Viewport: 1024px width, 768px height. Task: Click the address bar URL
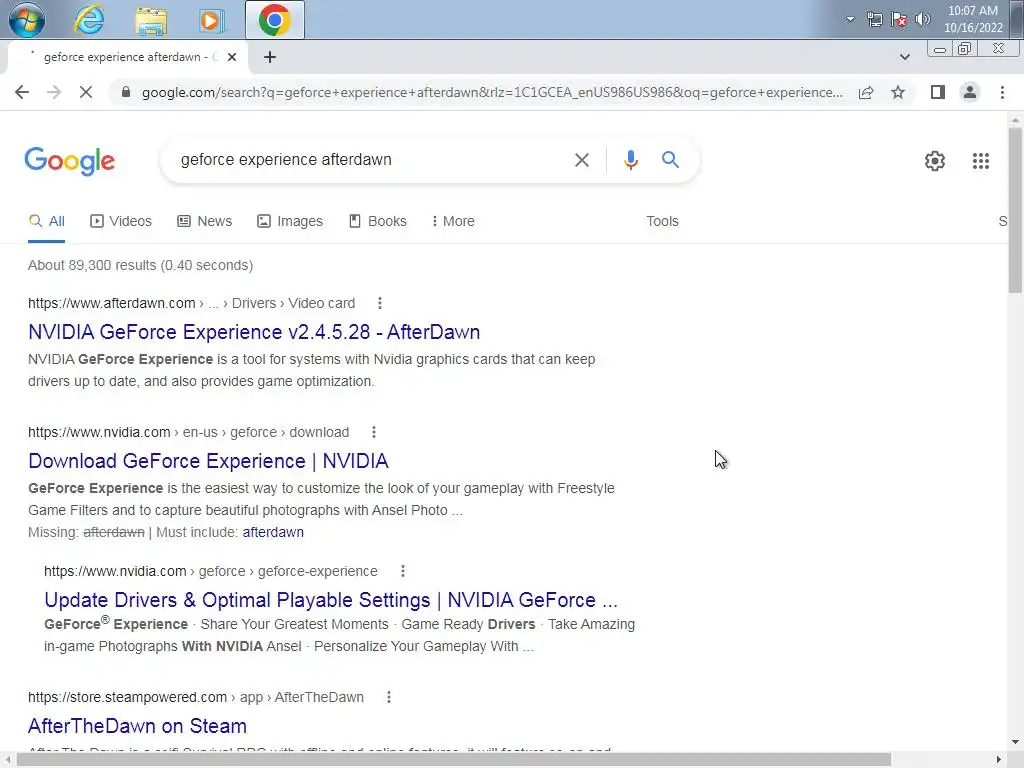[492, 92]
